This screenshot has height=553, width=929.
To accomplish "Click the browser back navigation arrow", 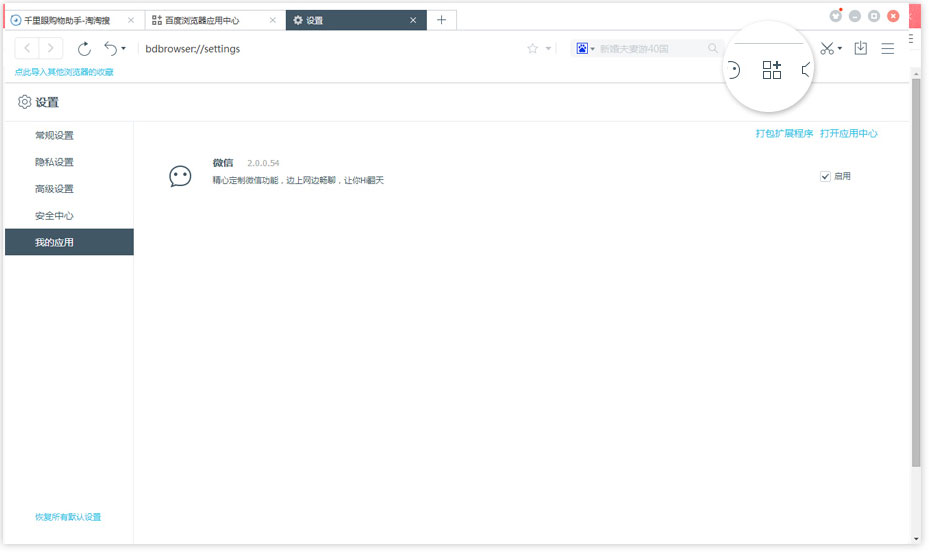I will coord(27,48).
